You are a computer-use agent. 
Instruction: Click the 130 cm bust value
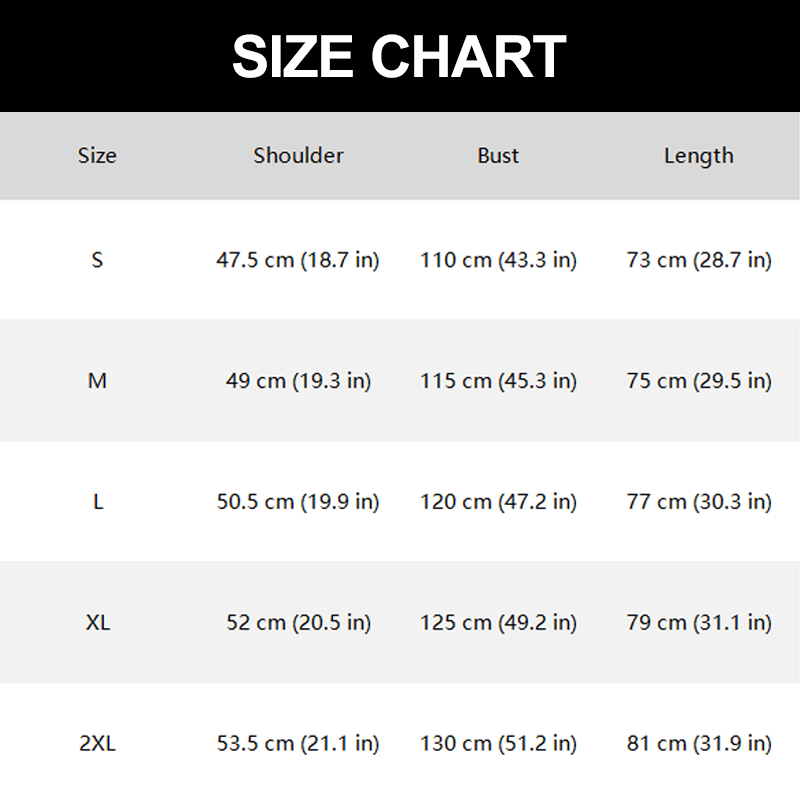click(498, 744)
